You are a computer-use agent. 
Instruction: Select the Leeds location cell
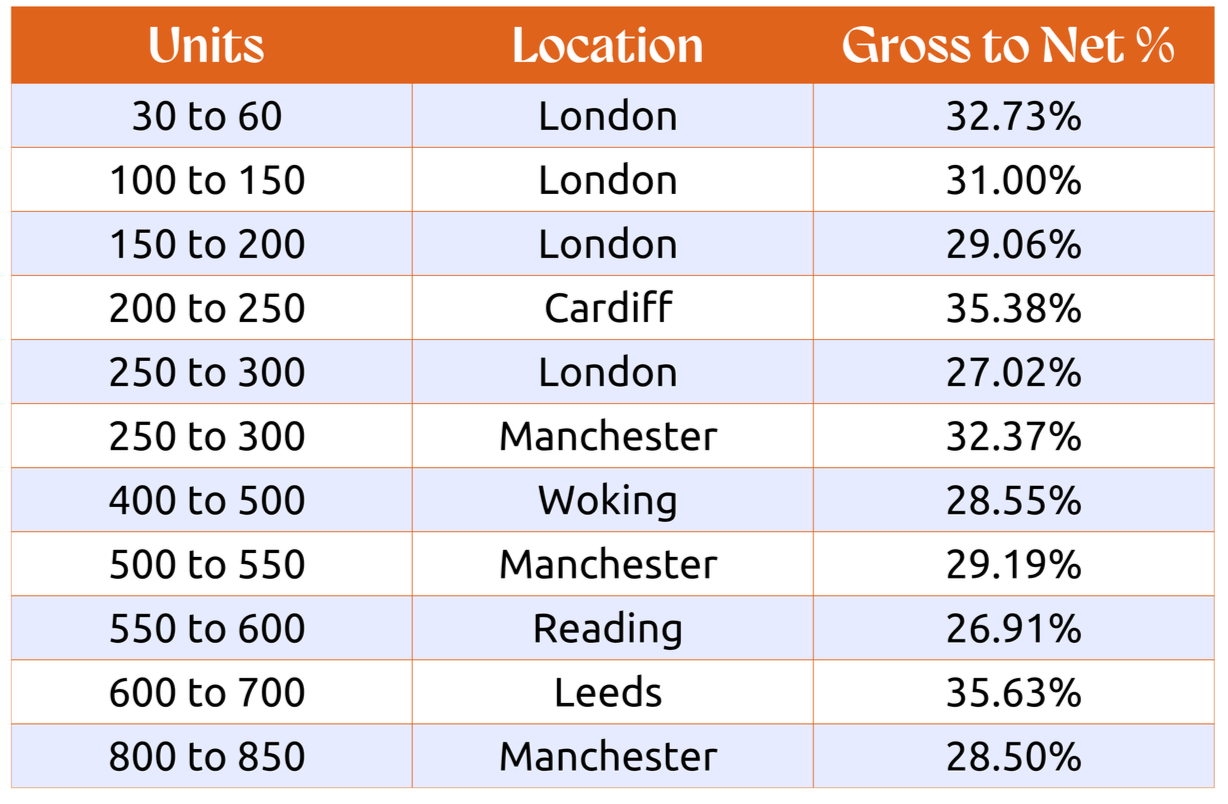coord(608,692)
